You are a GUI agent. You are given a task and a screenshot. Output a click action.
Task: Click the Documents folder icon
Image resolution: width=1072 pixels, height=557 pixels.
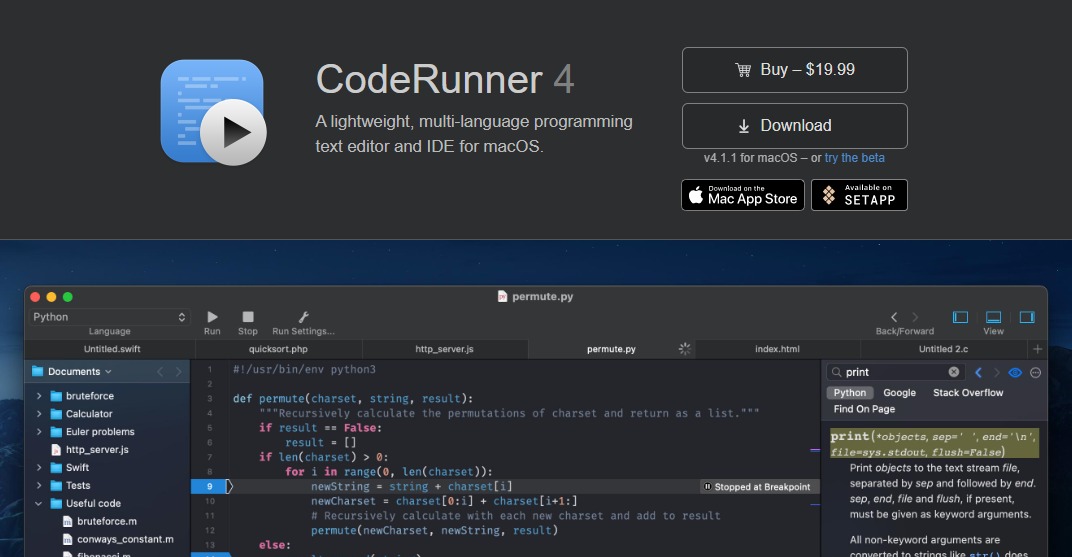coord(38,371)
